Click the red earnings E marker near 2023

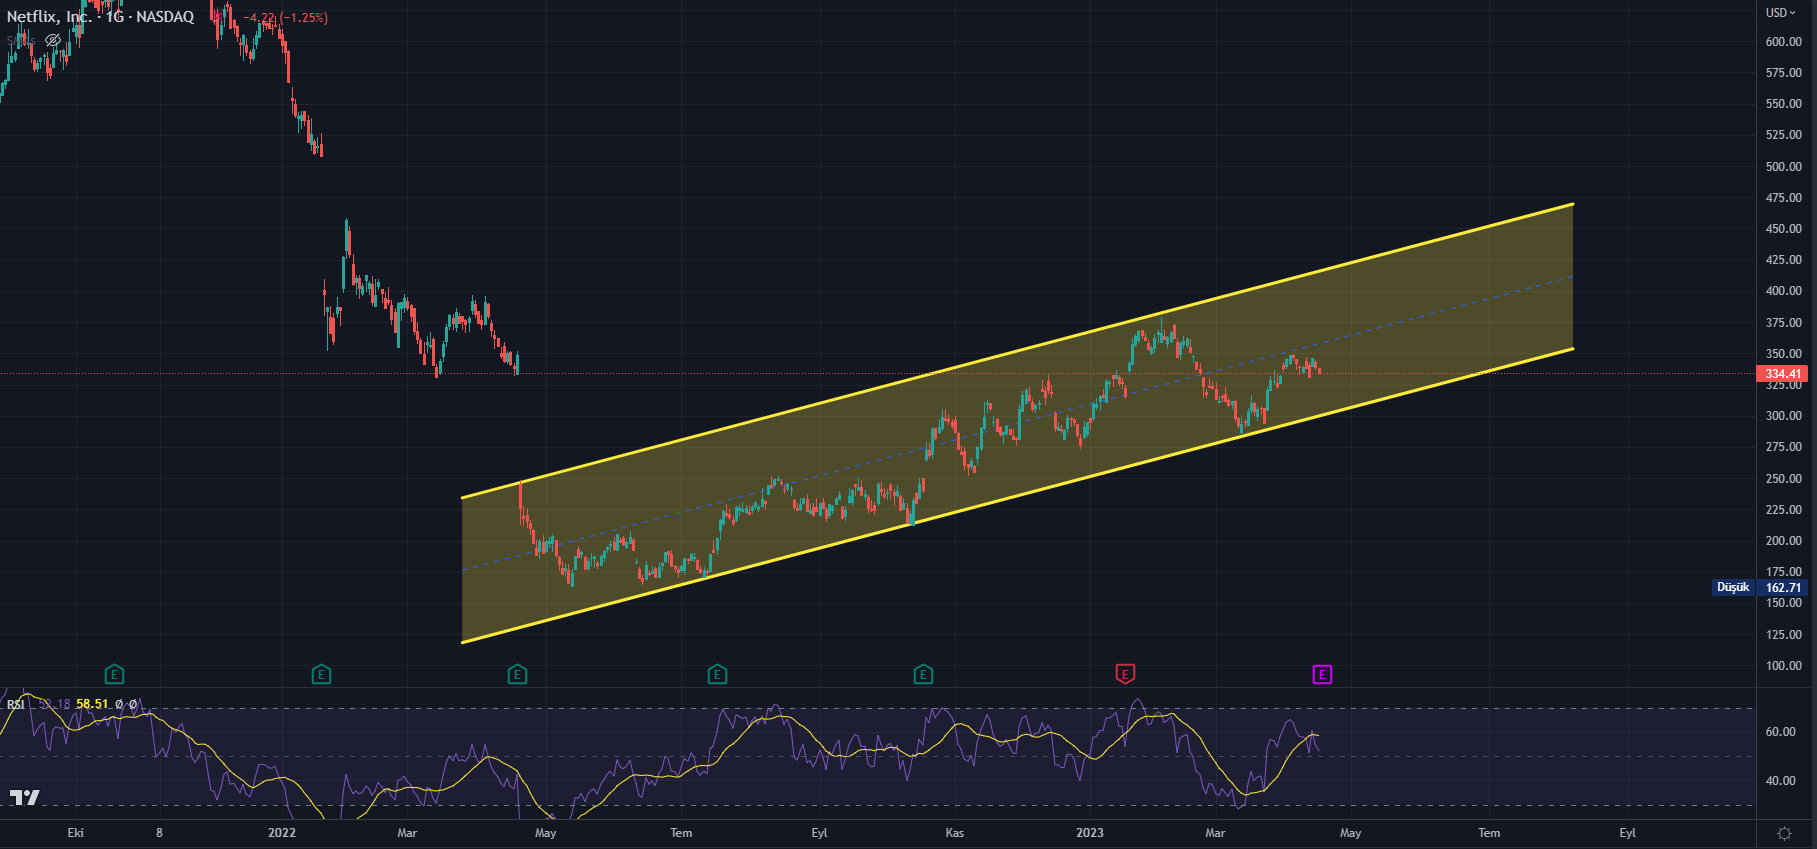pos(1125,674)
